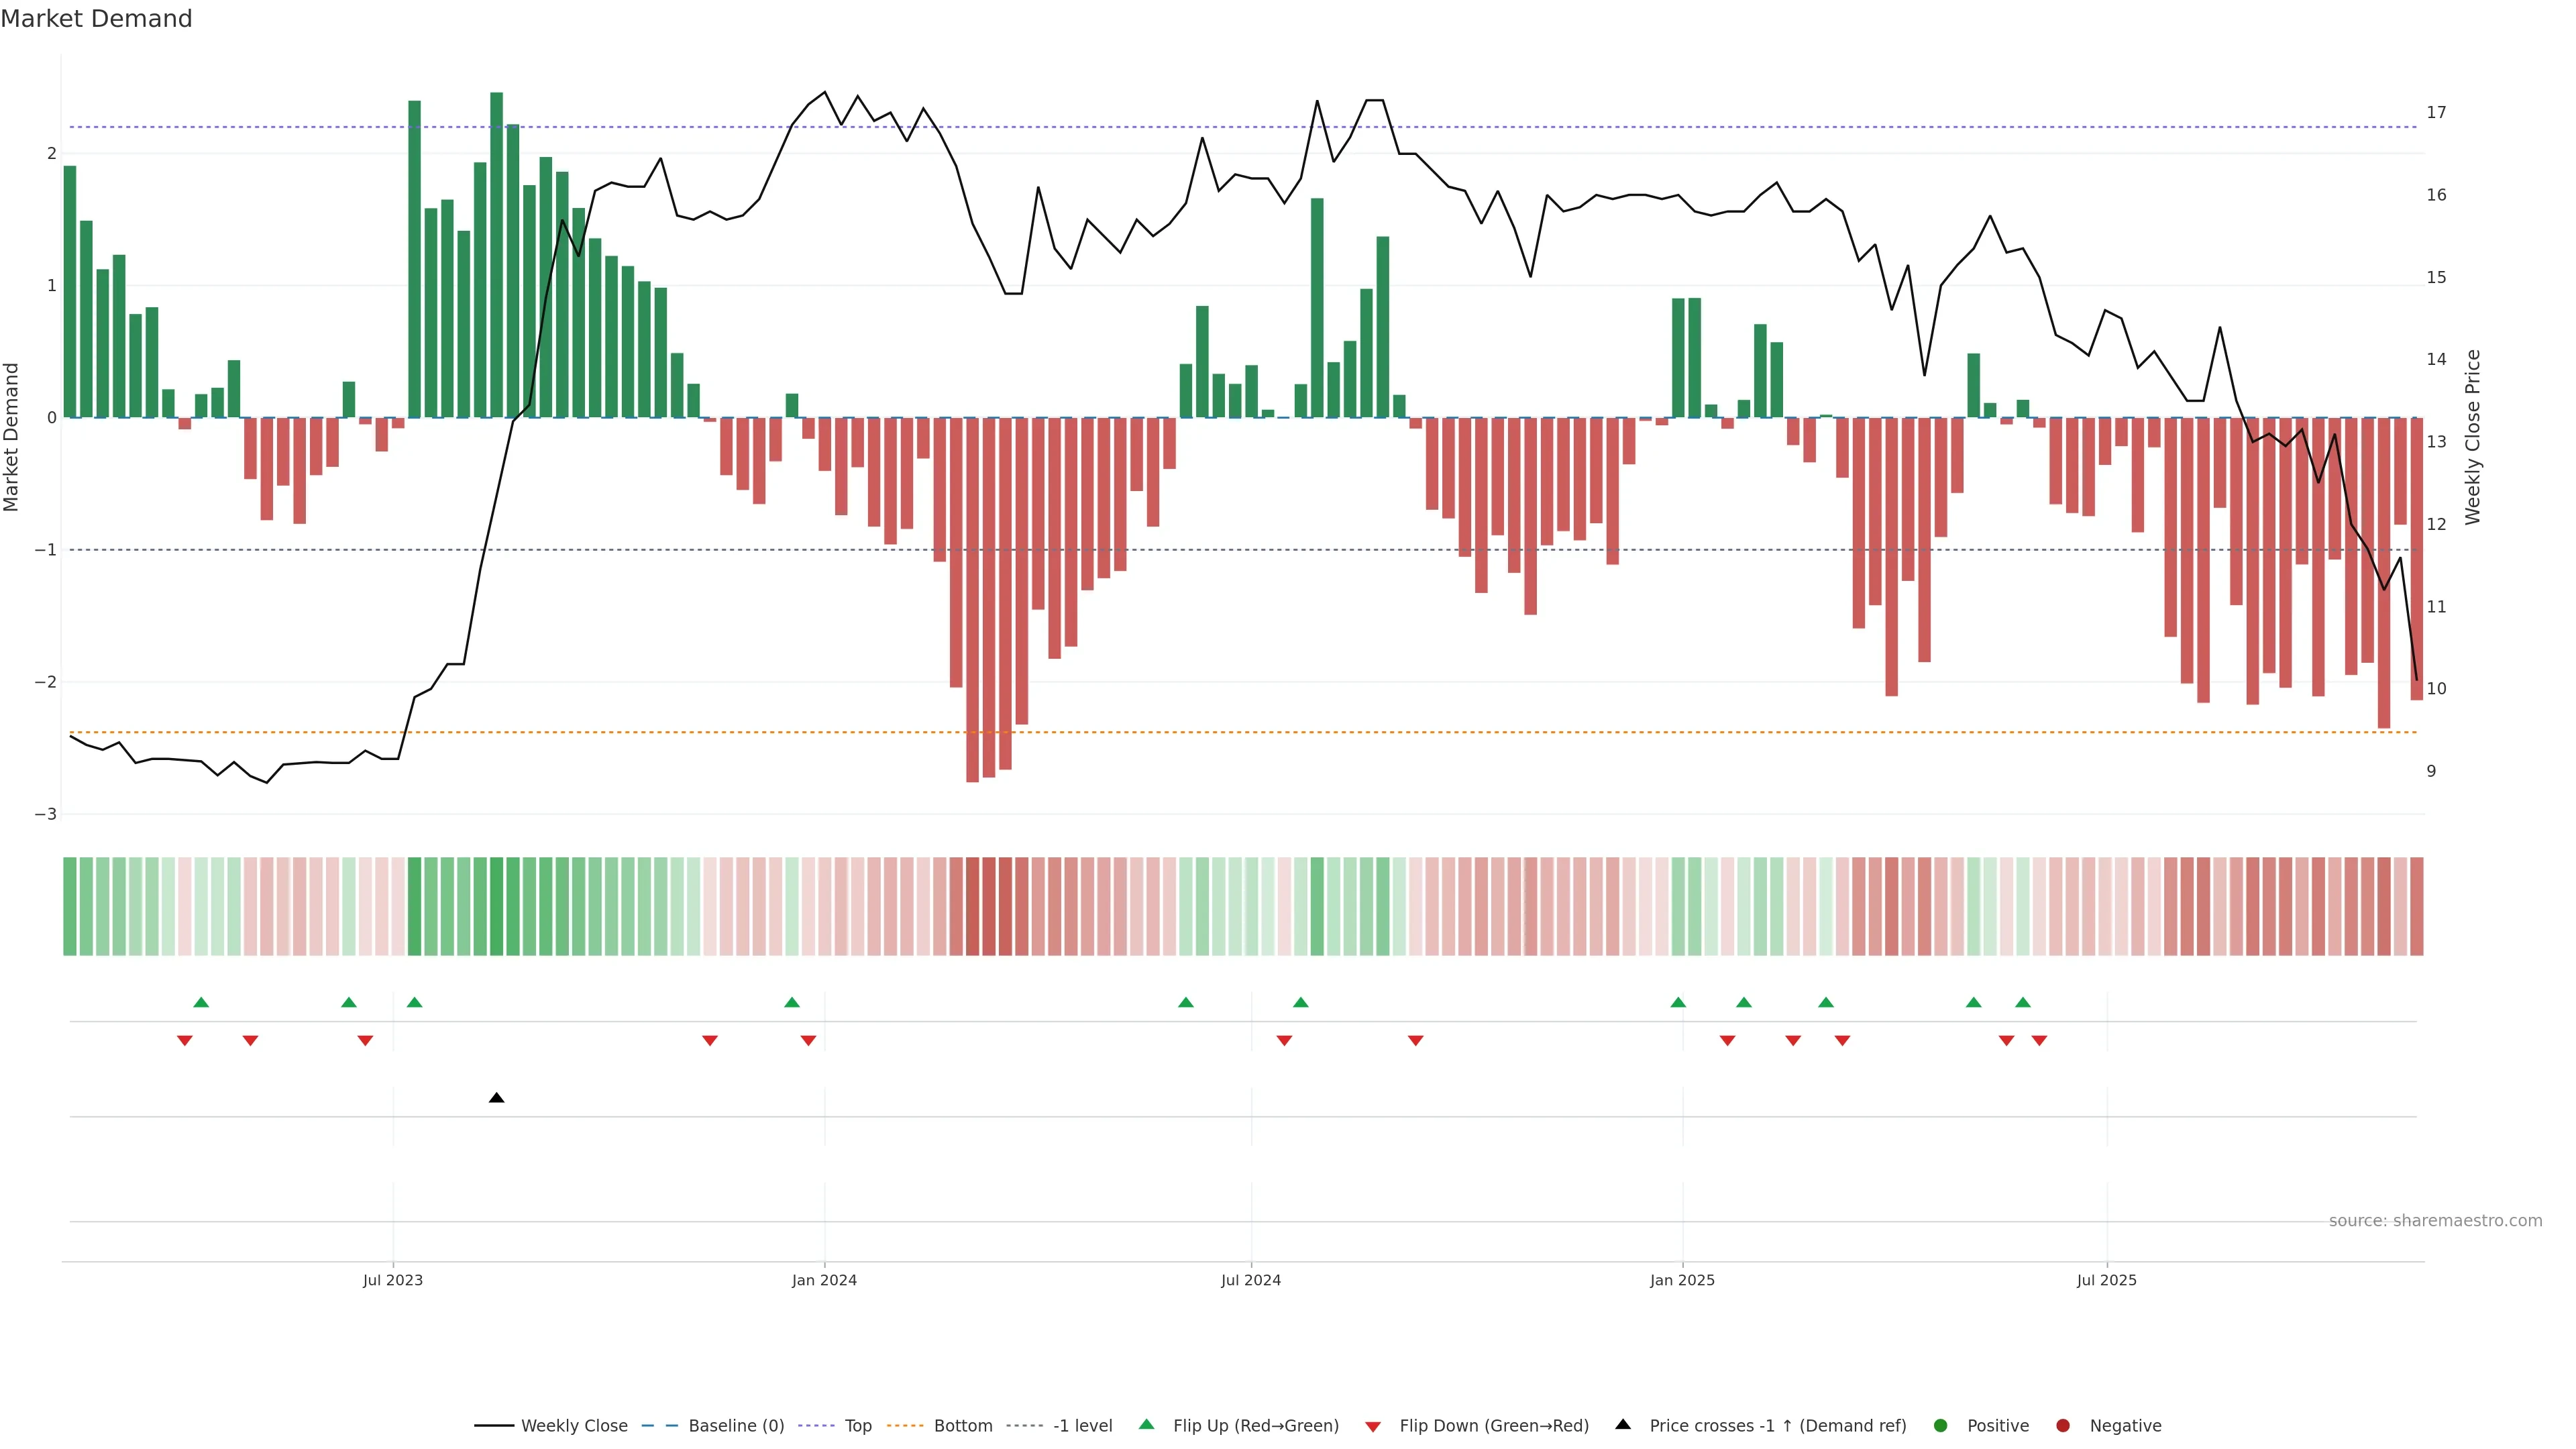2576x1449 pixels.
Task: Click the first green flip-up triangle marker
Action: (201, 1002)
